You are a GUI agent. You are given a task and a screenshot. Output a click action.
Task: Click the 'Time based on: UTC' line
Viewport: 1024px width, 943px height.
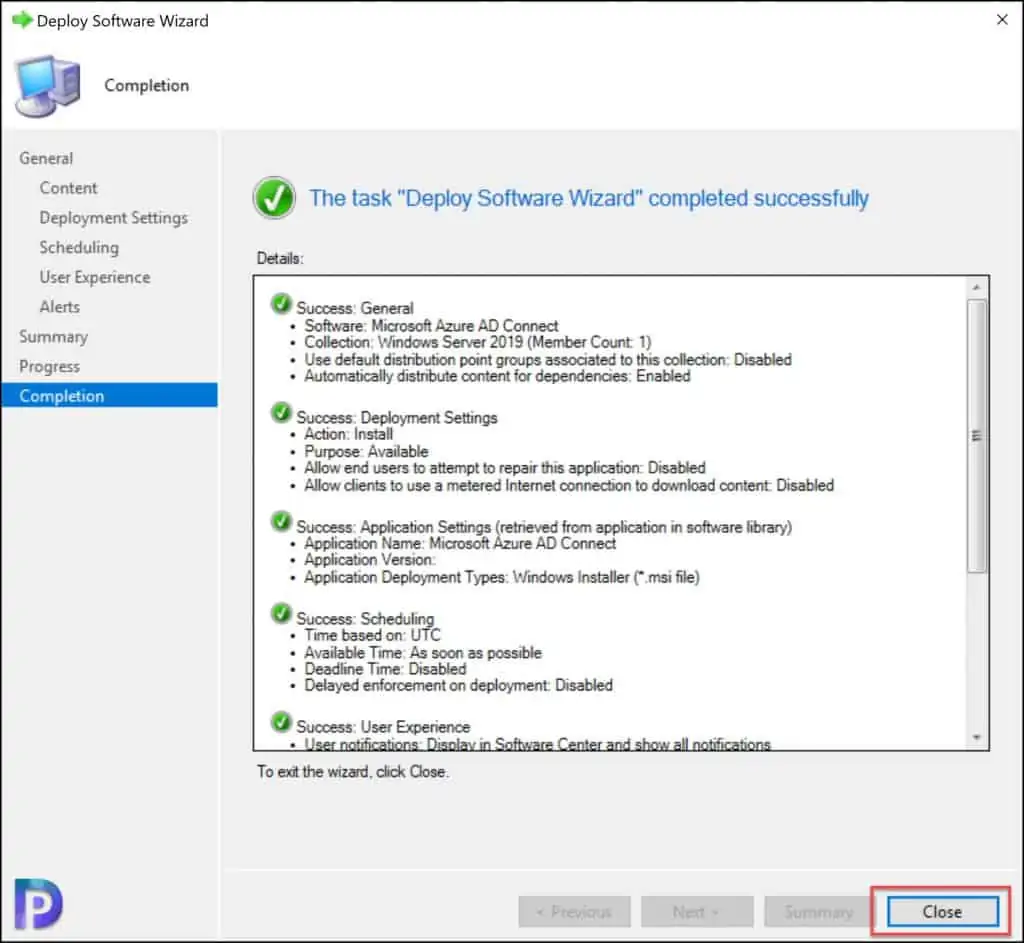pos(372,635)
